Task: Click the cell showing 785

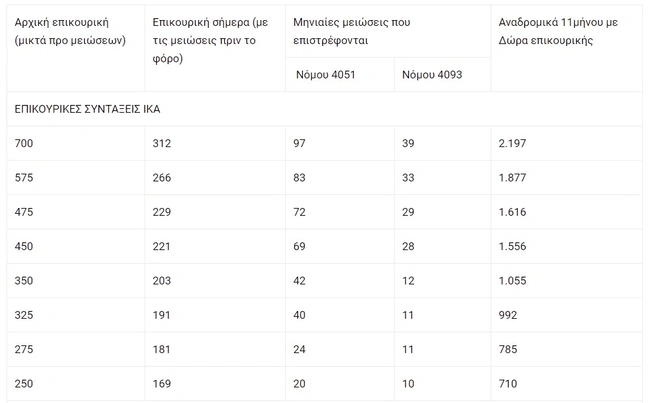Action: click(508, 349)
